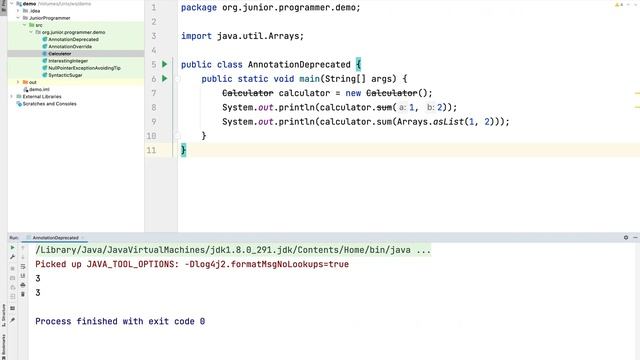Click first output line '3'
Viewport: 640px width, 360px height.
(x=38, y=278)
